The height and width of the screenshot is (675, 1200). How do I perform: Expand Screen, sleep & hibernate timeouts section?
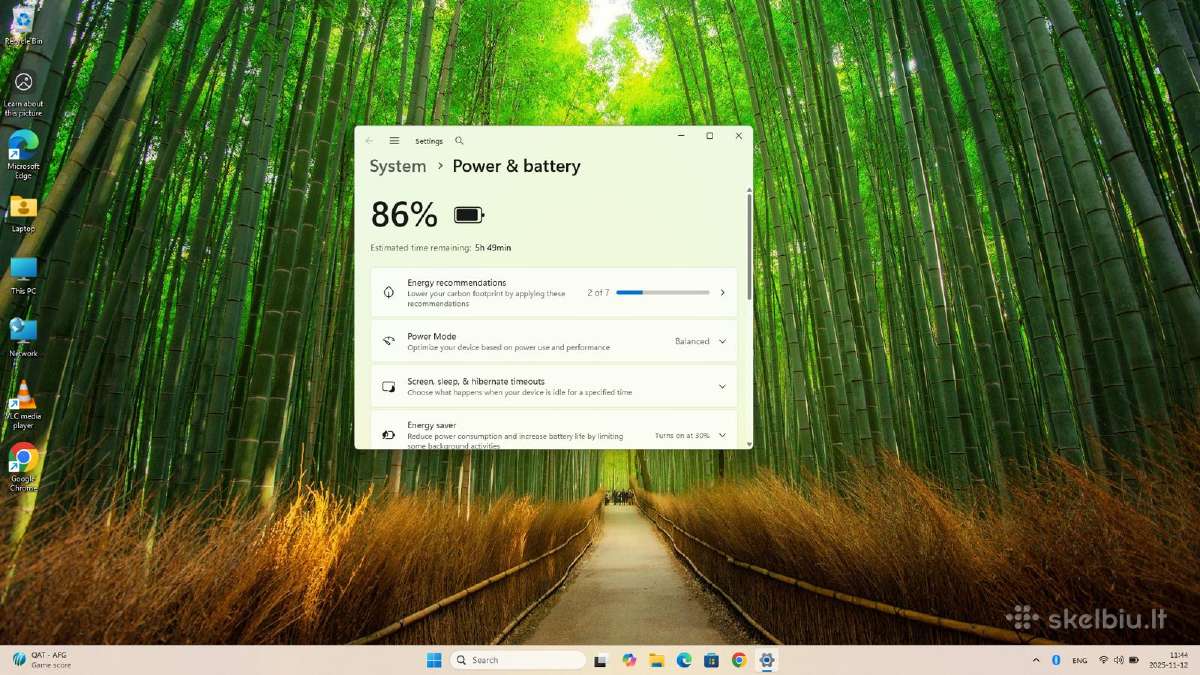tap(722, 386)
